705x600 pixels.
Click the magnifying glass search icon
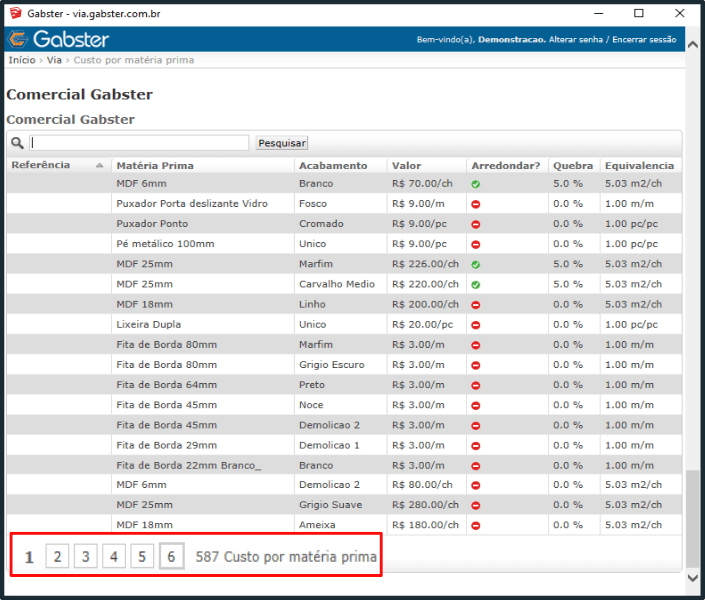tap(17, 143)
